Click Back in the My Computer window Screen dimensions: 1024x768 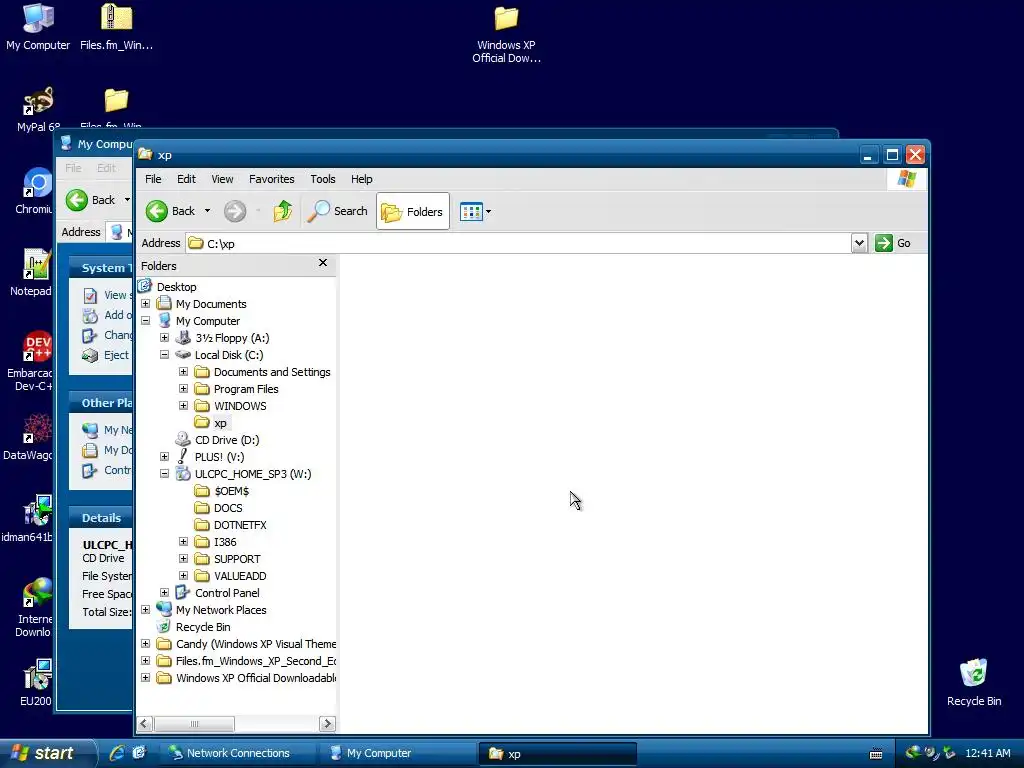[x=91, y=200]
